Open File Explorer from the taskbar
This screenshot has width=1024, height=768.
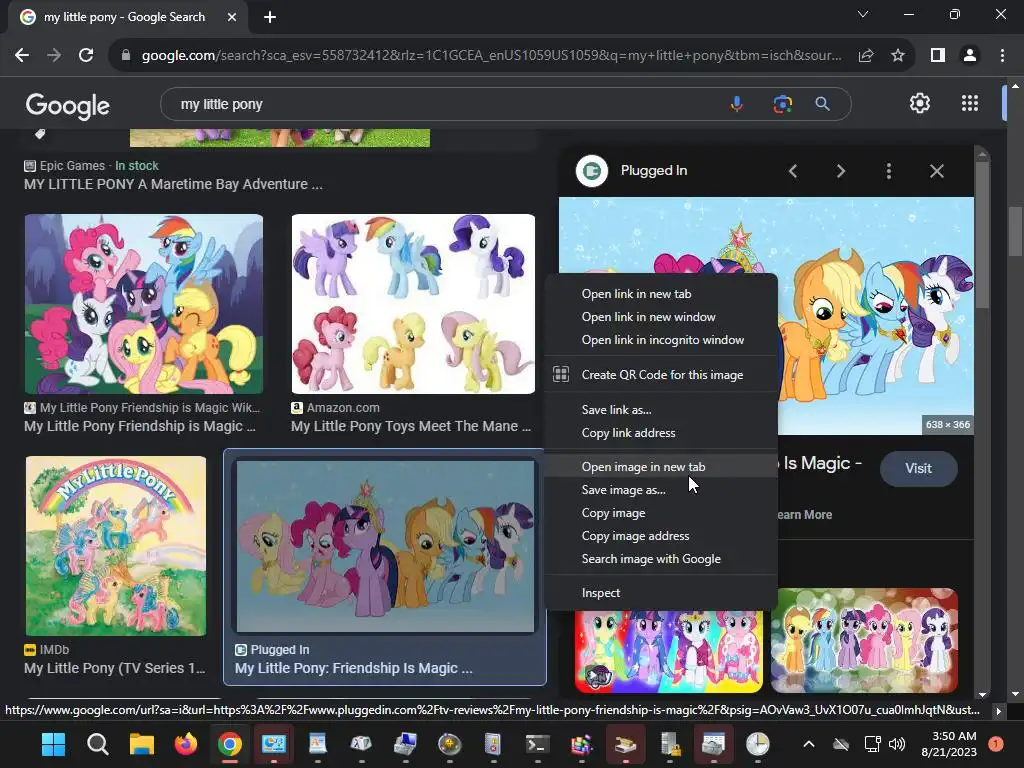coord(141,744)
